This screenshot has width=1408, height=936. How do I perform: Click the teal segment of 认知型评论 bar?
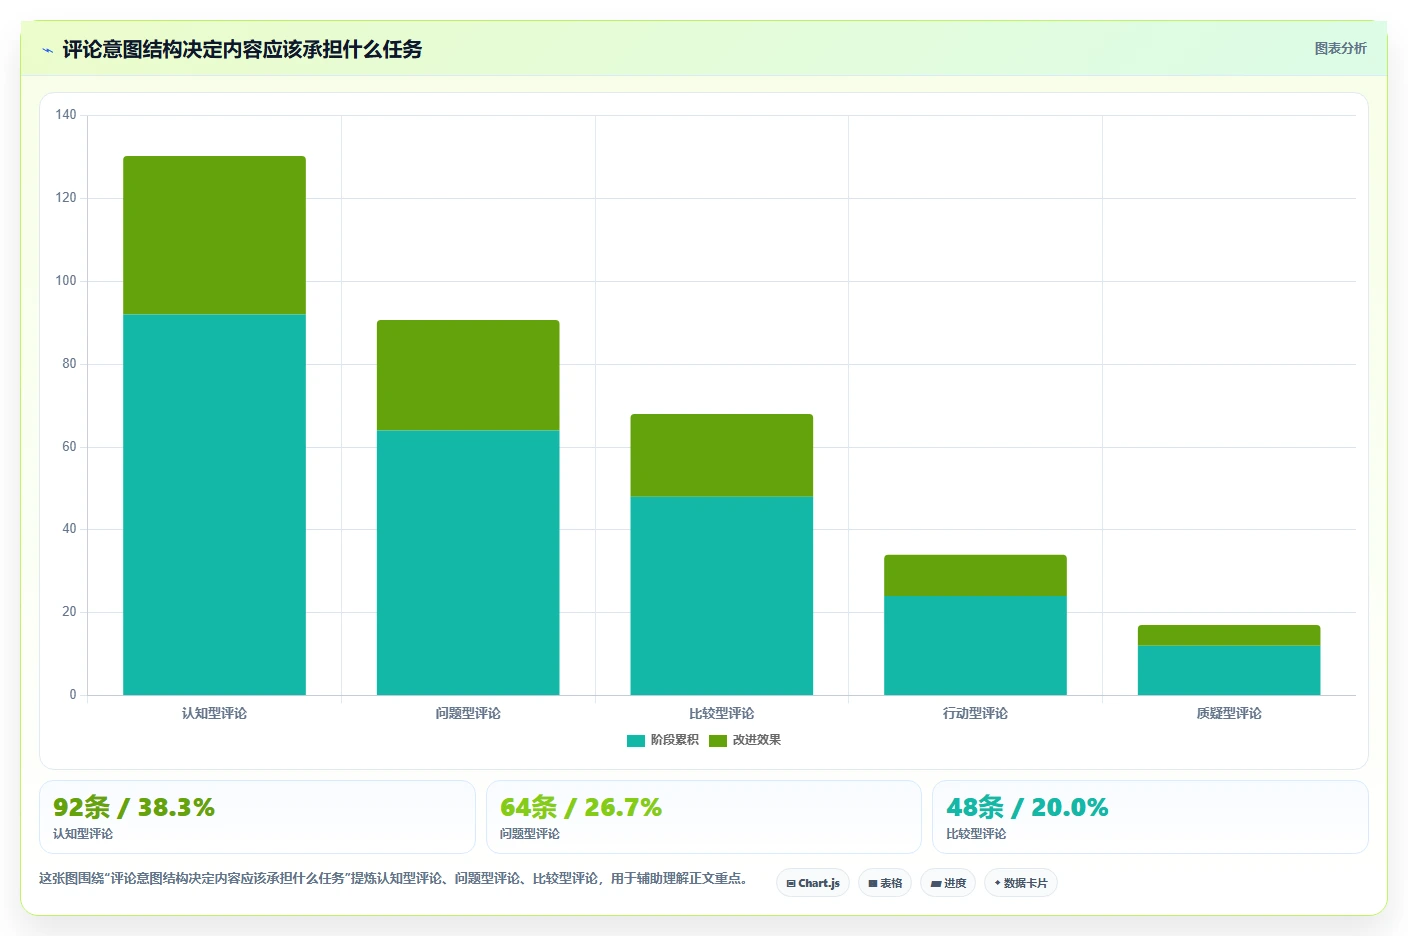(214, 504)
